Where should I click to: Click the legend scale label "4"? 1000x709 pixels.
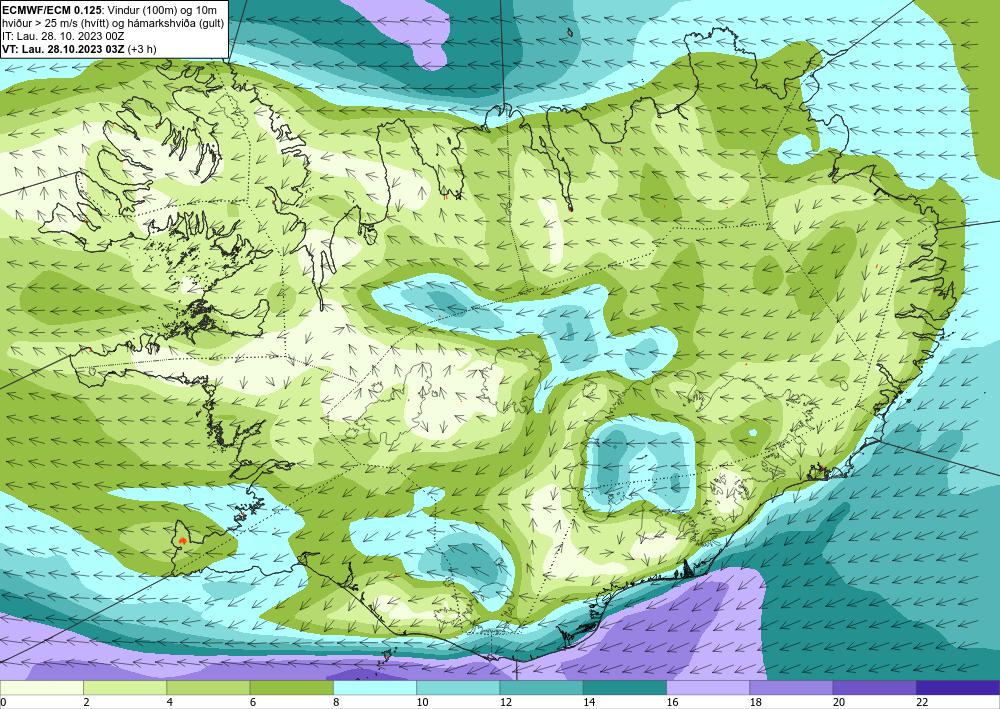tap(170, 702)
